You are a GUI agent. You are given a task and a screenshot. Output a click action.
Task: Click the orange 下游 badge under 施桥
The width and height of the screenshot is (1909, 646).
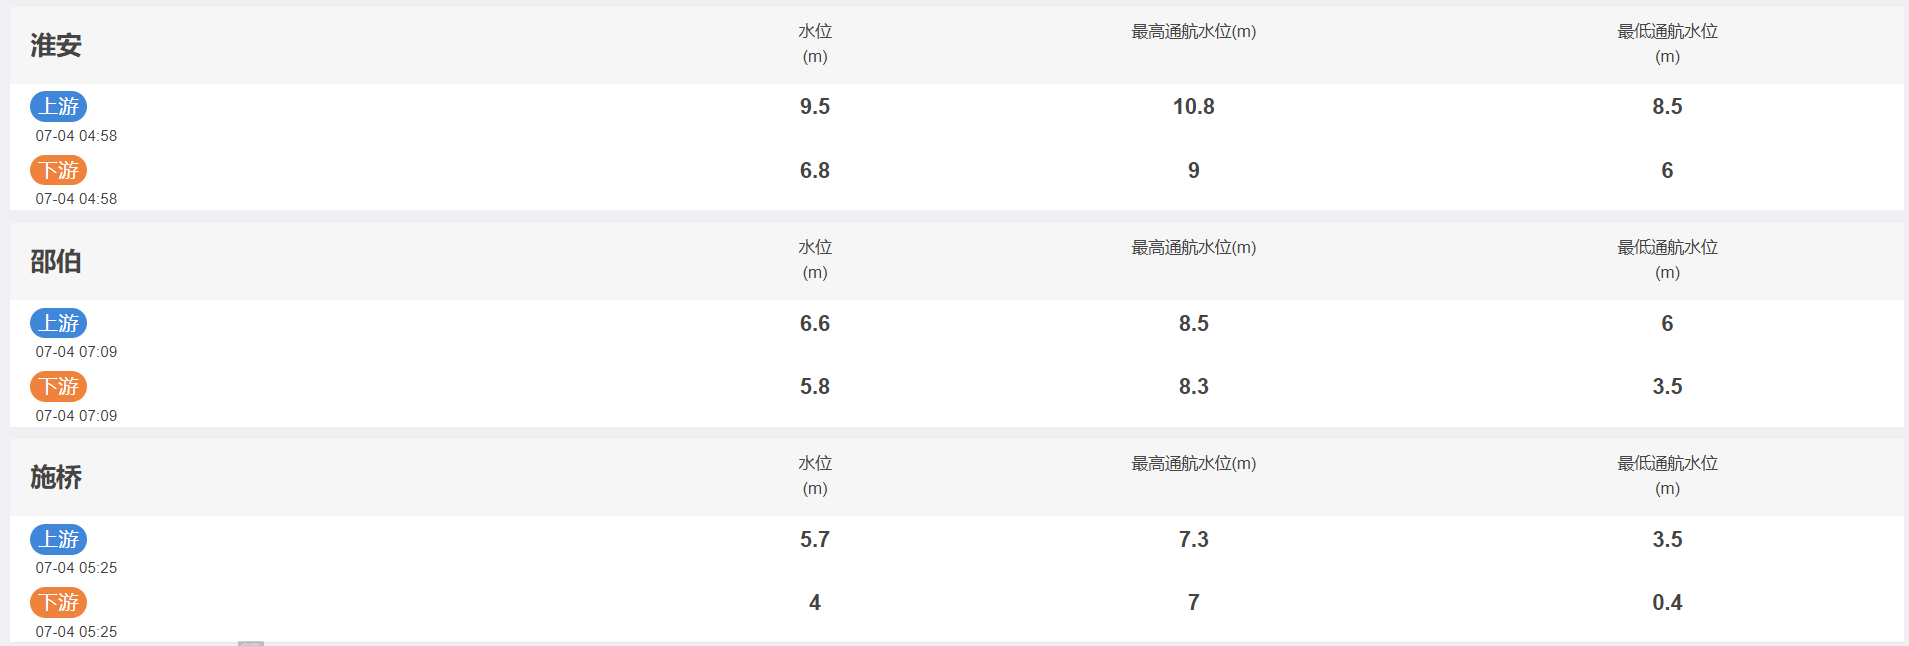58,602
